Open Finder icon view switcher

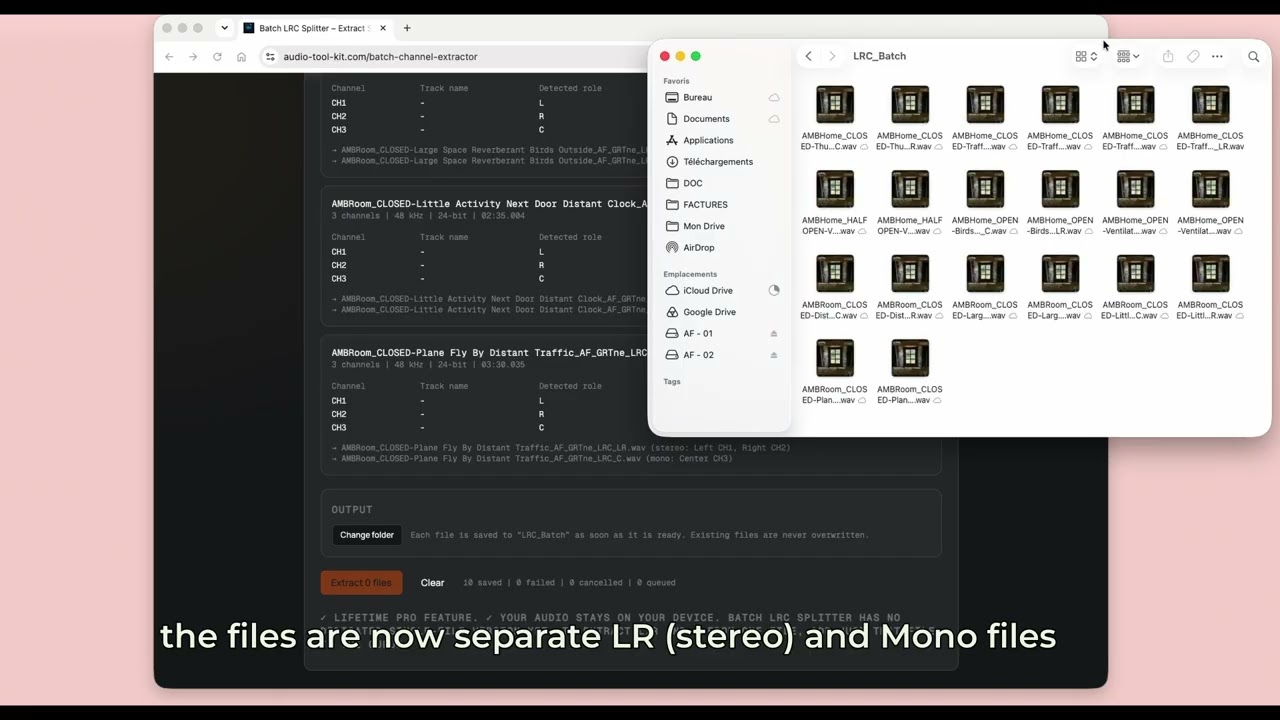click(1086, 57)
